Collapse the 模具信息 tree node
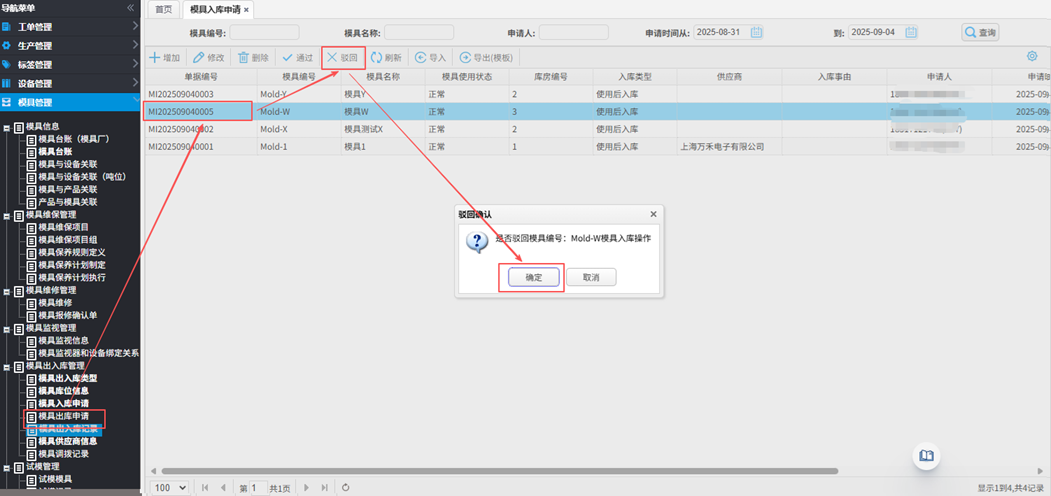Viewport: 1051px width, 496px height. point(7,127)
